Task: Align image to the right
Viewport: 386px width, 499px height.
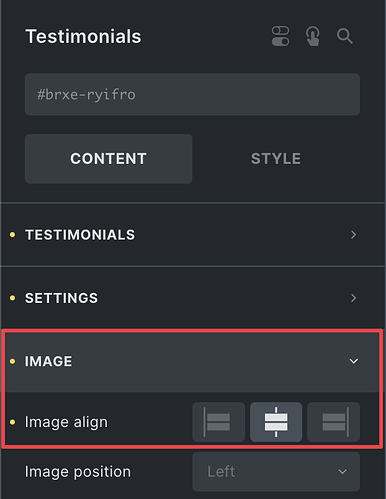Action: [x=333, y=422]
